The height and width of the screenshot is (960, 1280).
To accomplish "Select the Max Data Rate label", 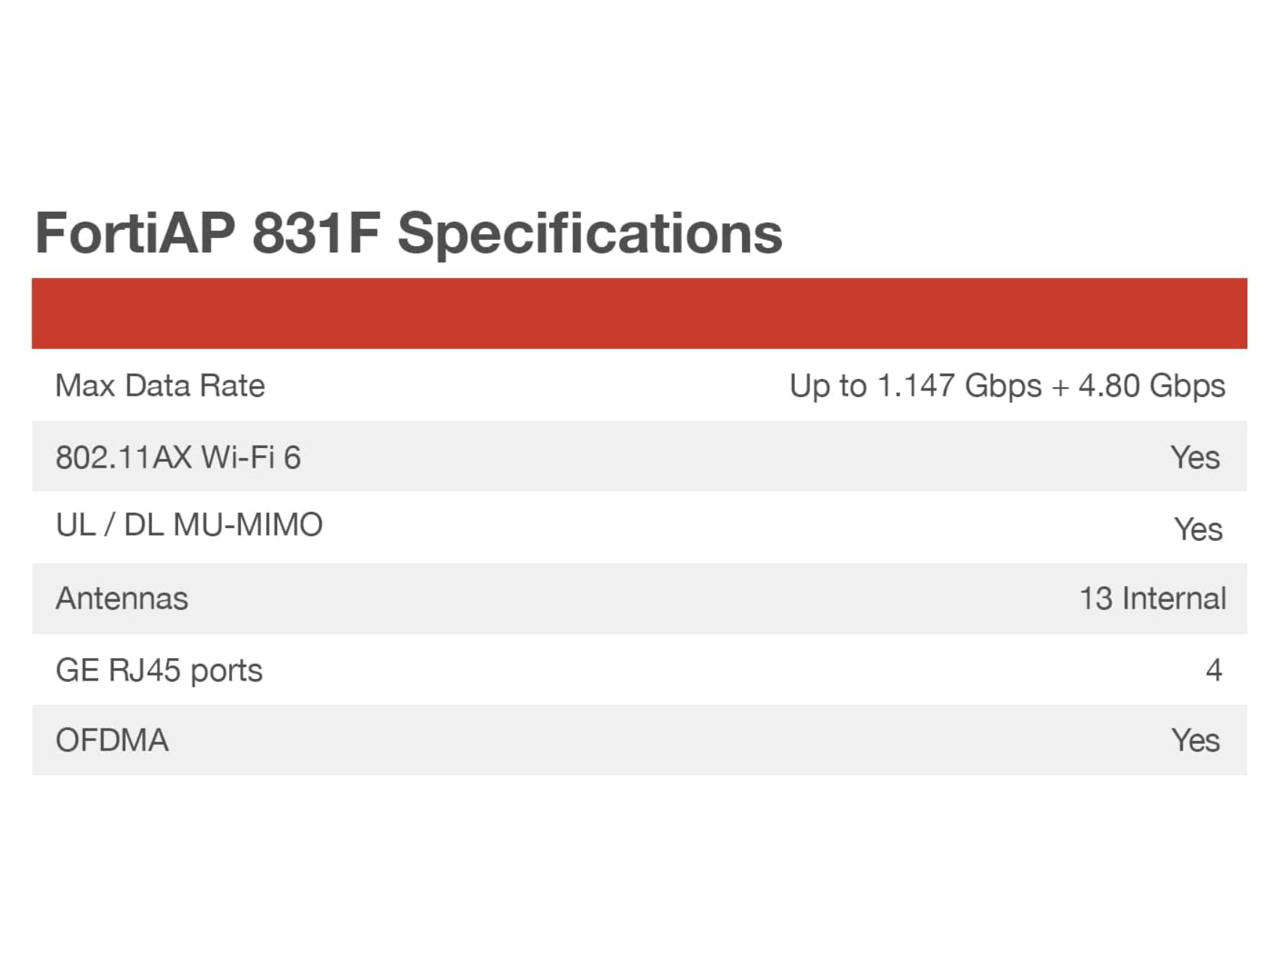I will [x=160, y=386].
